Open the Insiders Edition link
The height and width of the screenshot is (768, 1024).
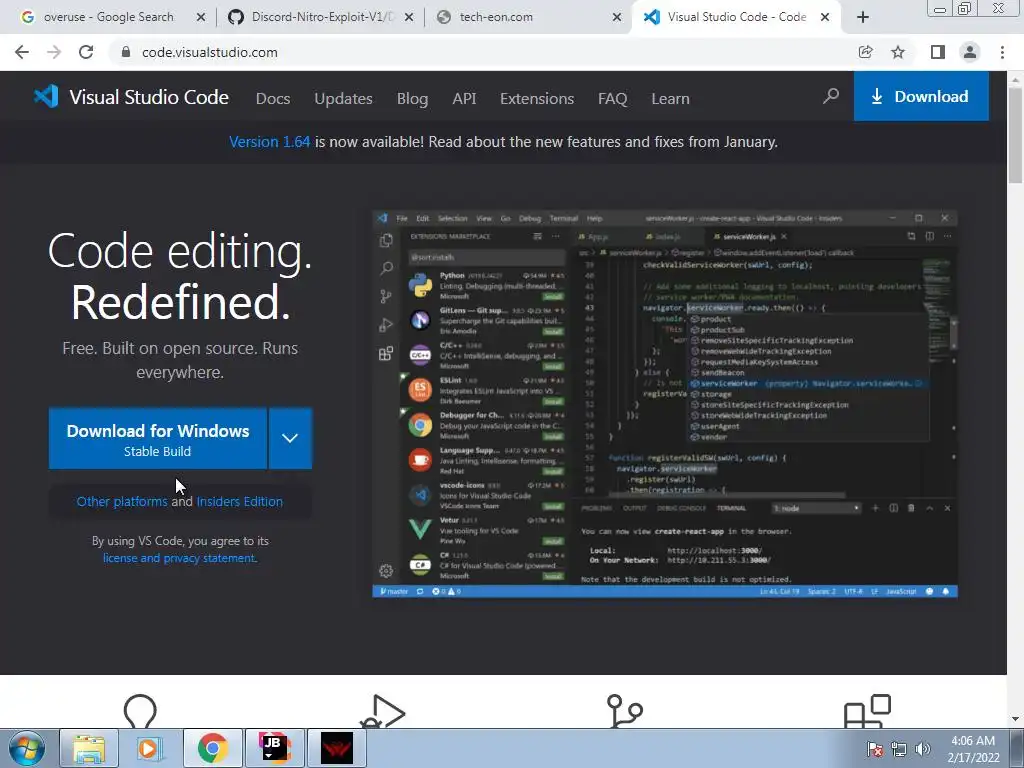pos(240,502)
